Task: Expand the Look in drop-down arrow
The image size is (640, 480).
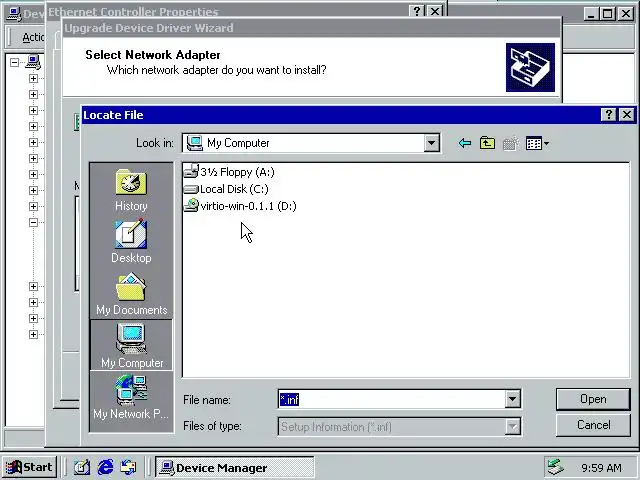Action: (x=431, y=143)
